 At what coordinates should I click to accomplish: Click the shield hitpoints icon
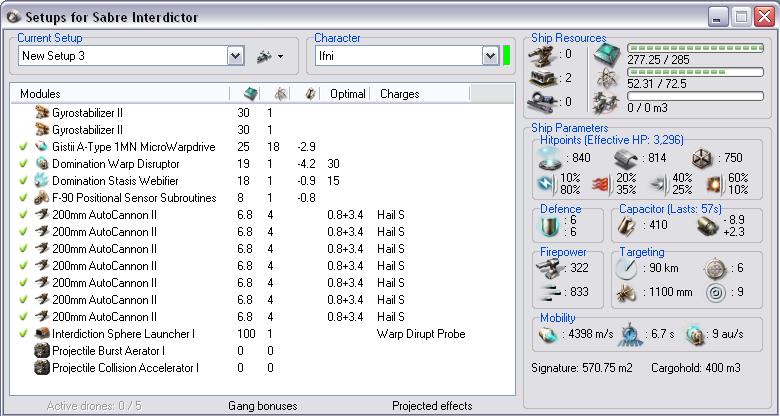click(x=550, y=158)
